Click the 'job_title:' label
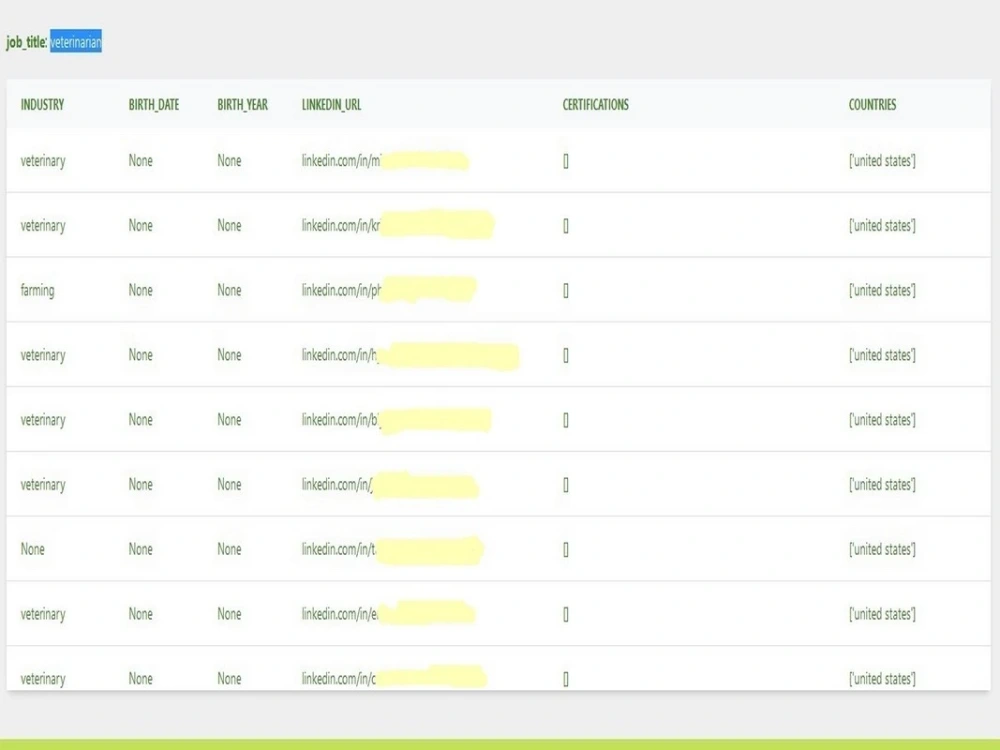The height and width of the screenshot is (750, 1000). pyautogui.click(x=27, y=43)
